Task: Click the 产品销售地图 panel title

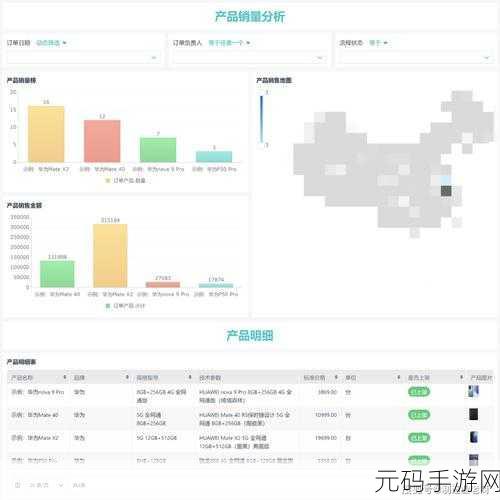Action: (274, 80)
